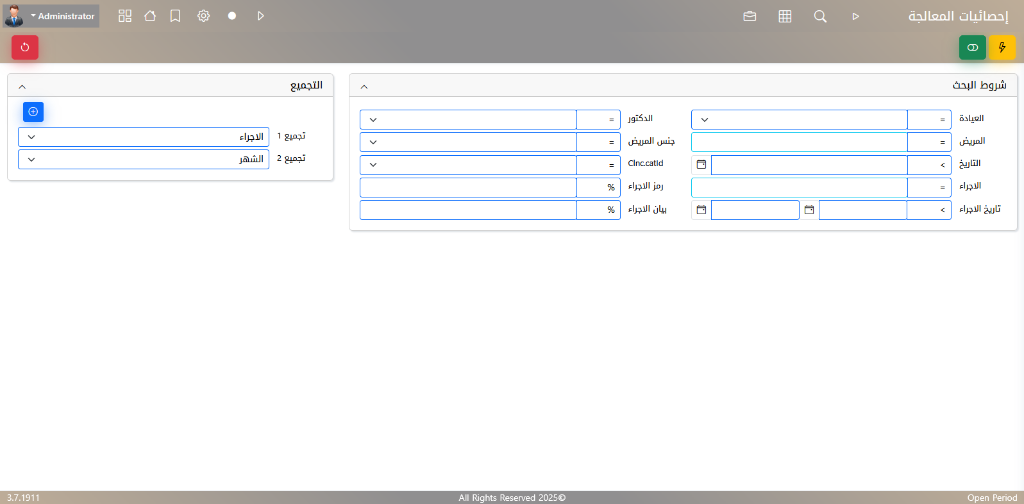The height and width of the screenshot is (504, 1024).
Task: Open bookmarks using the bookmark icon
Action: click(x=175, y=16)
